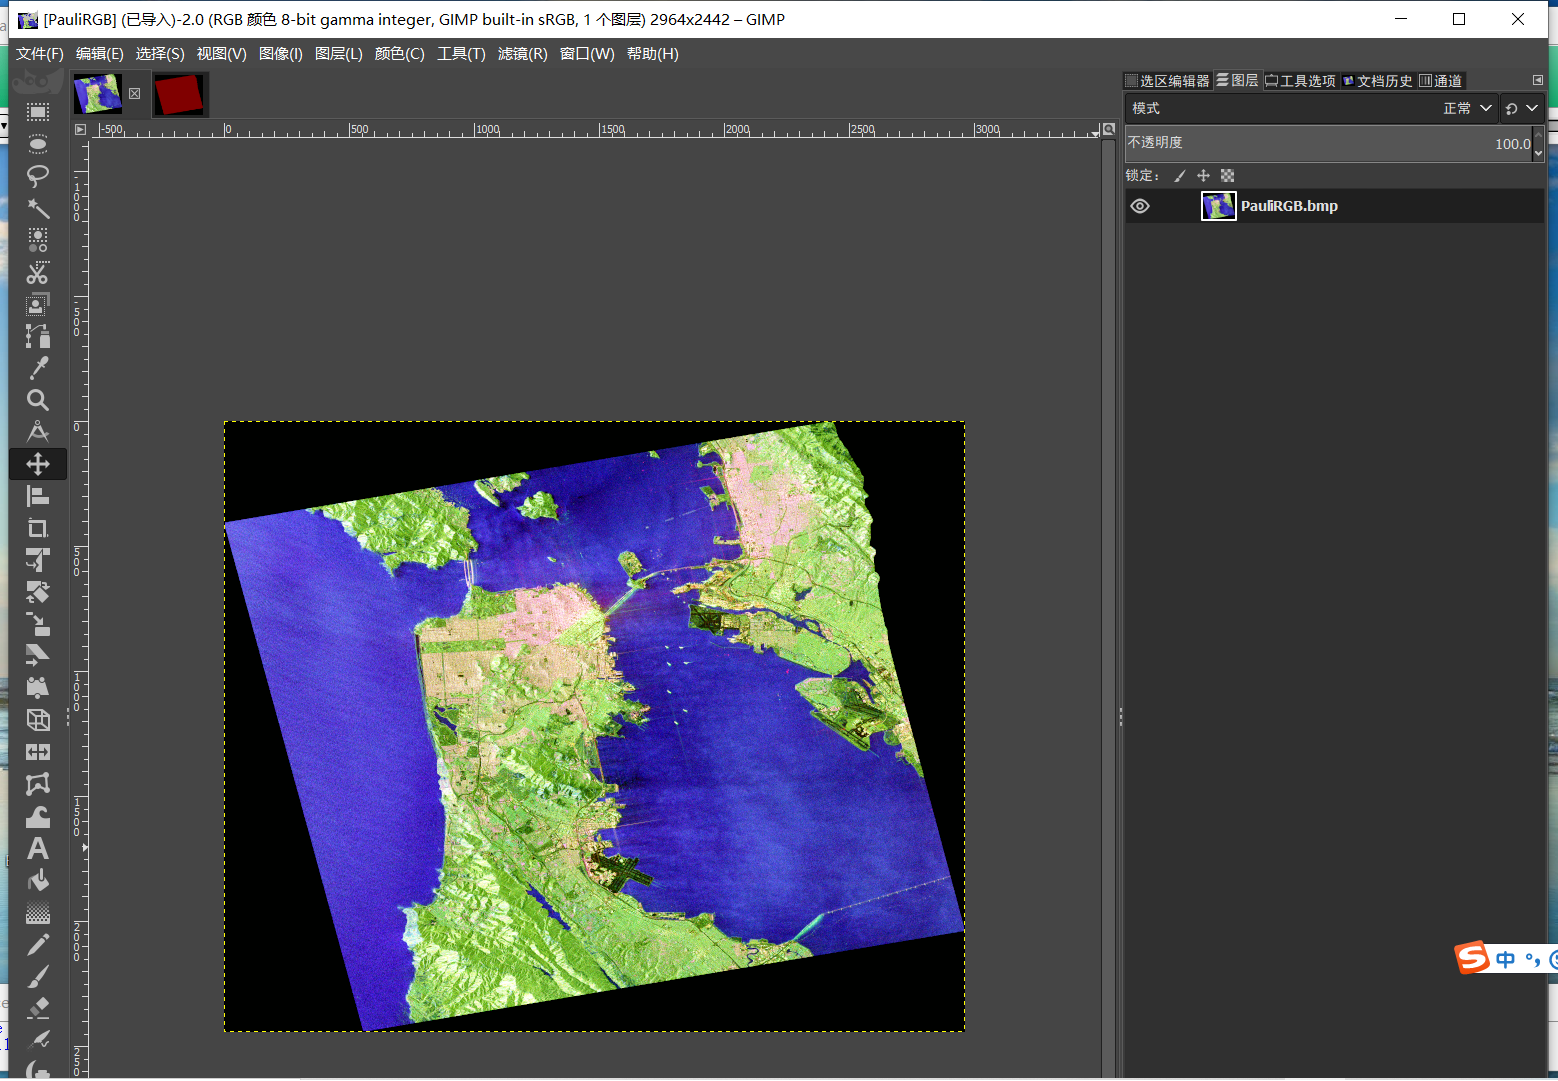1558x1081 pixels.
Task: Expand the blend mode group switcher dropdown
Action: 1521,108
